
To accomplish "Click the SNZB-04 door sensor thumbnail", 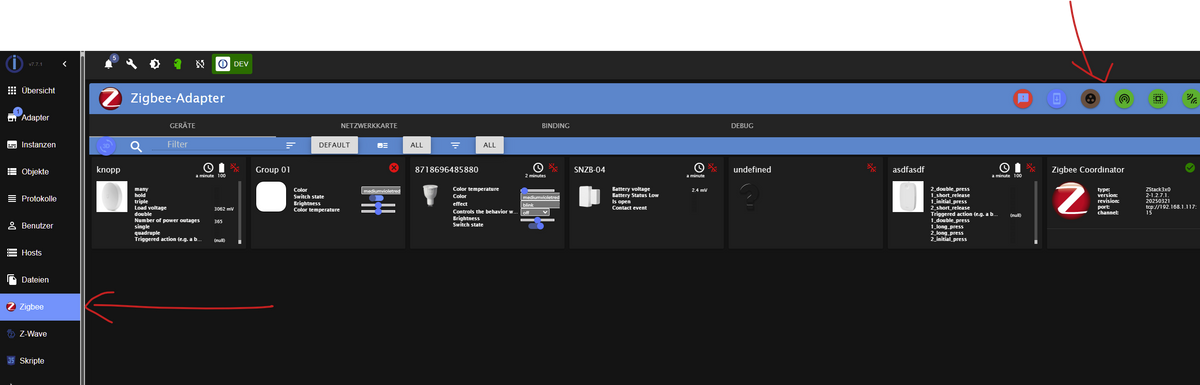I will click(588, 197).
